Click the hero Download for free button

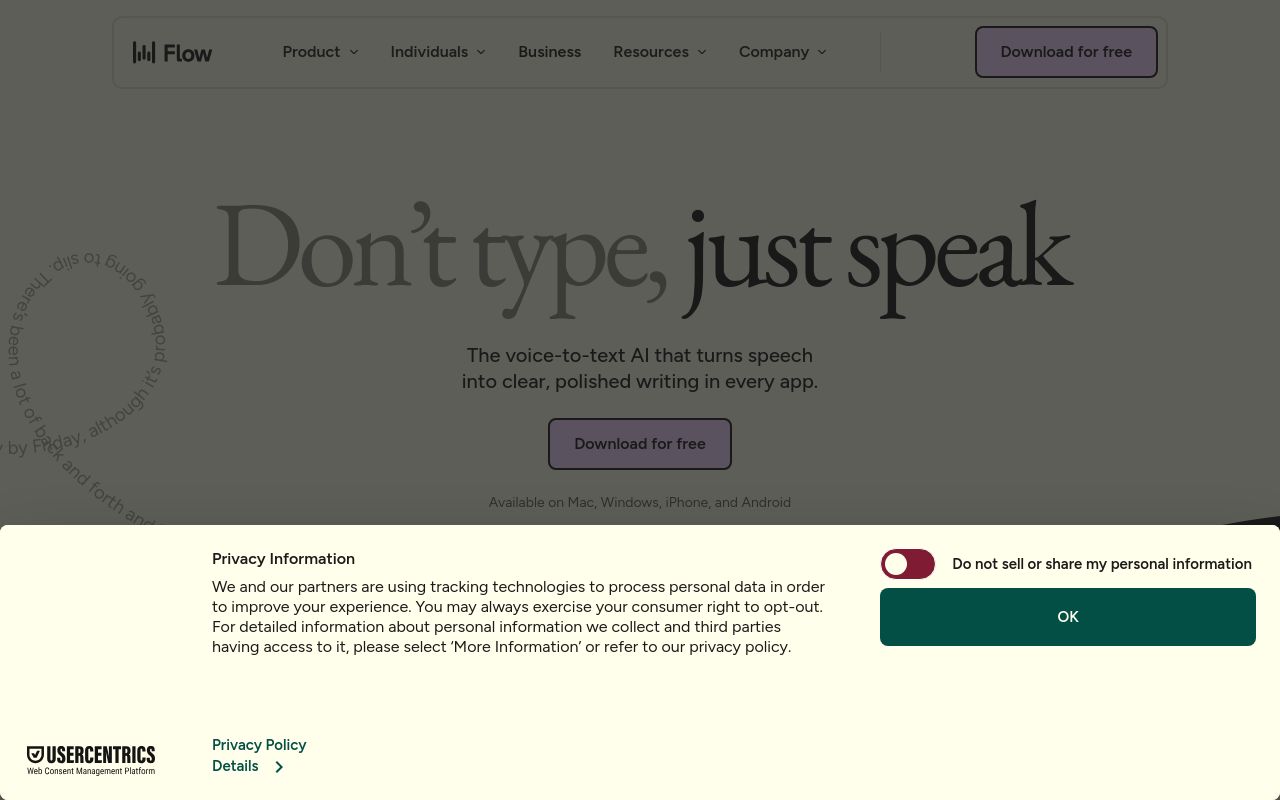pos(640,444)
